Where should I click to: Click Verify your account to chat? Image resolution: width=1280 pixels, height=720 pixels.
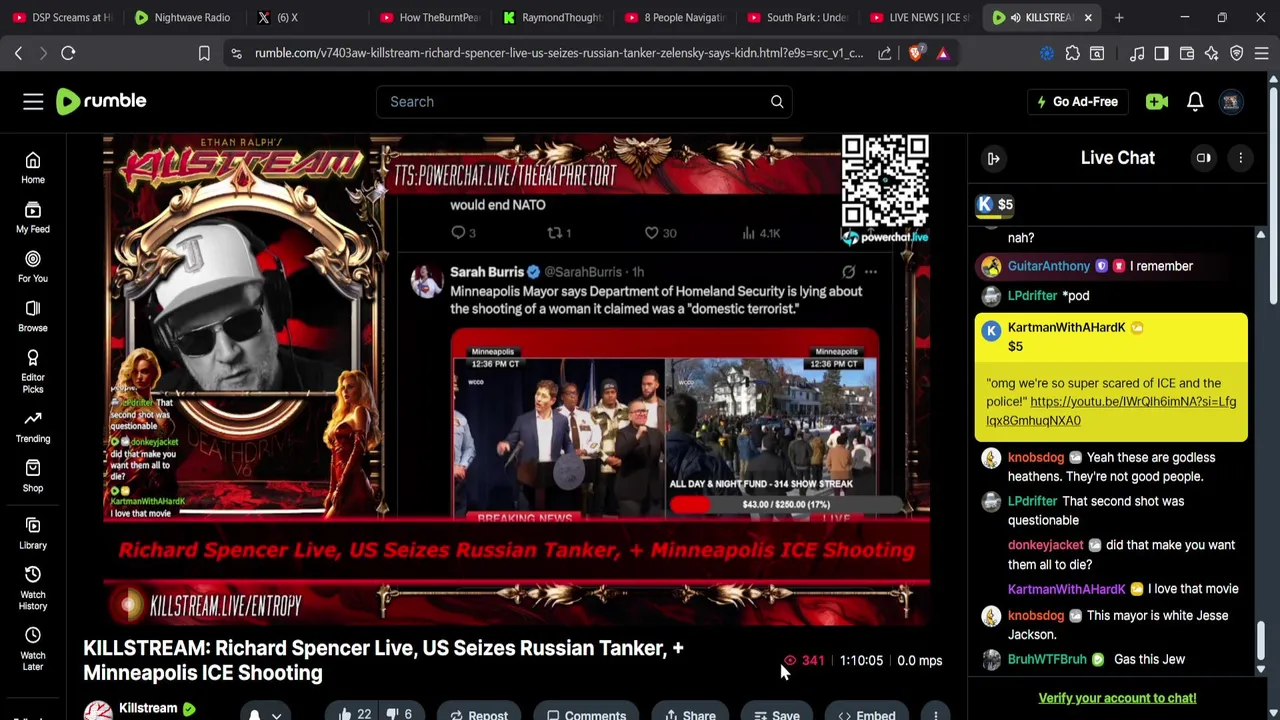tap(1117, 698)
